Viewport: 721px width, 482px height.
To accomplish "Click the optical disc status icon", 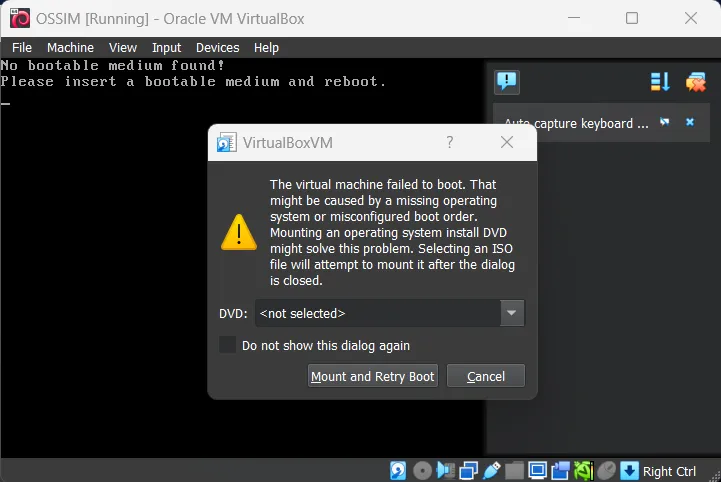I will click(422, 471).
